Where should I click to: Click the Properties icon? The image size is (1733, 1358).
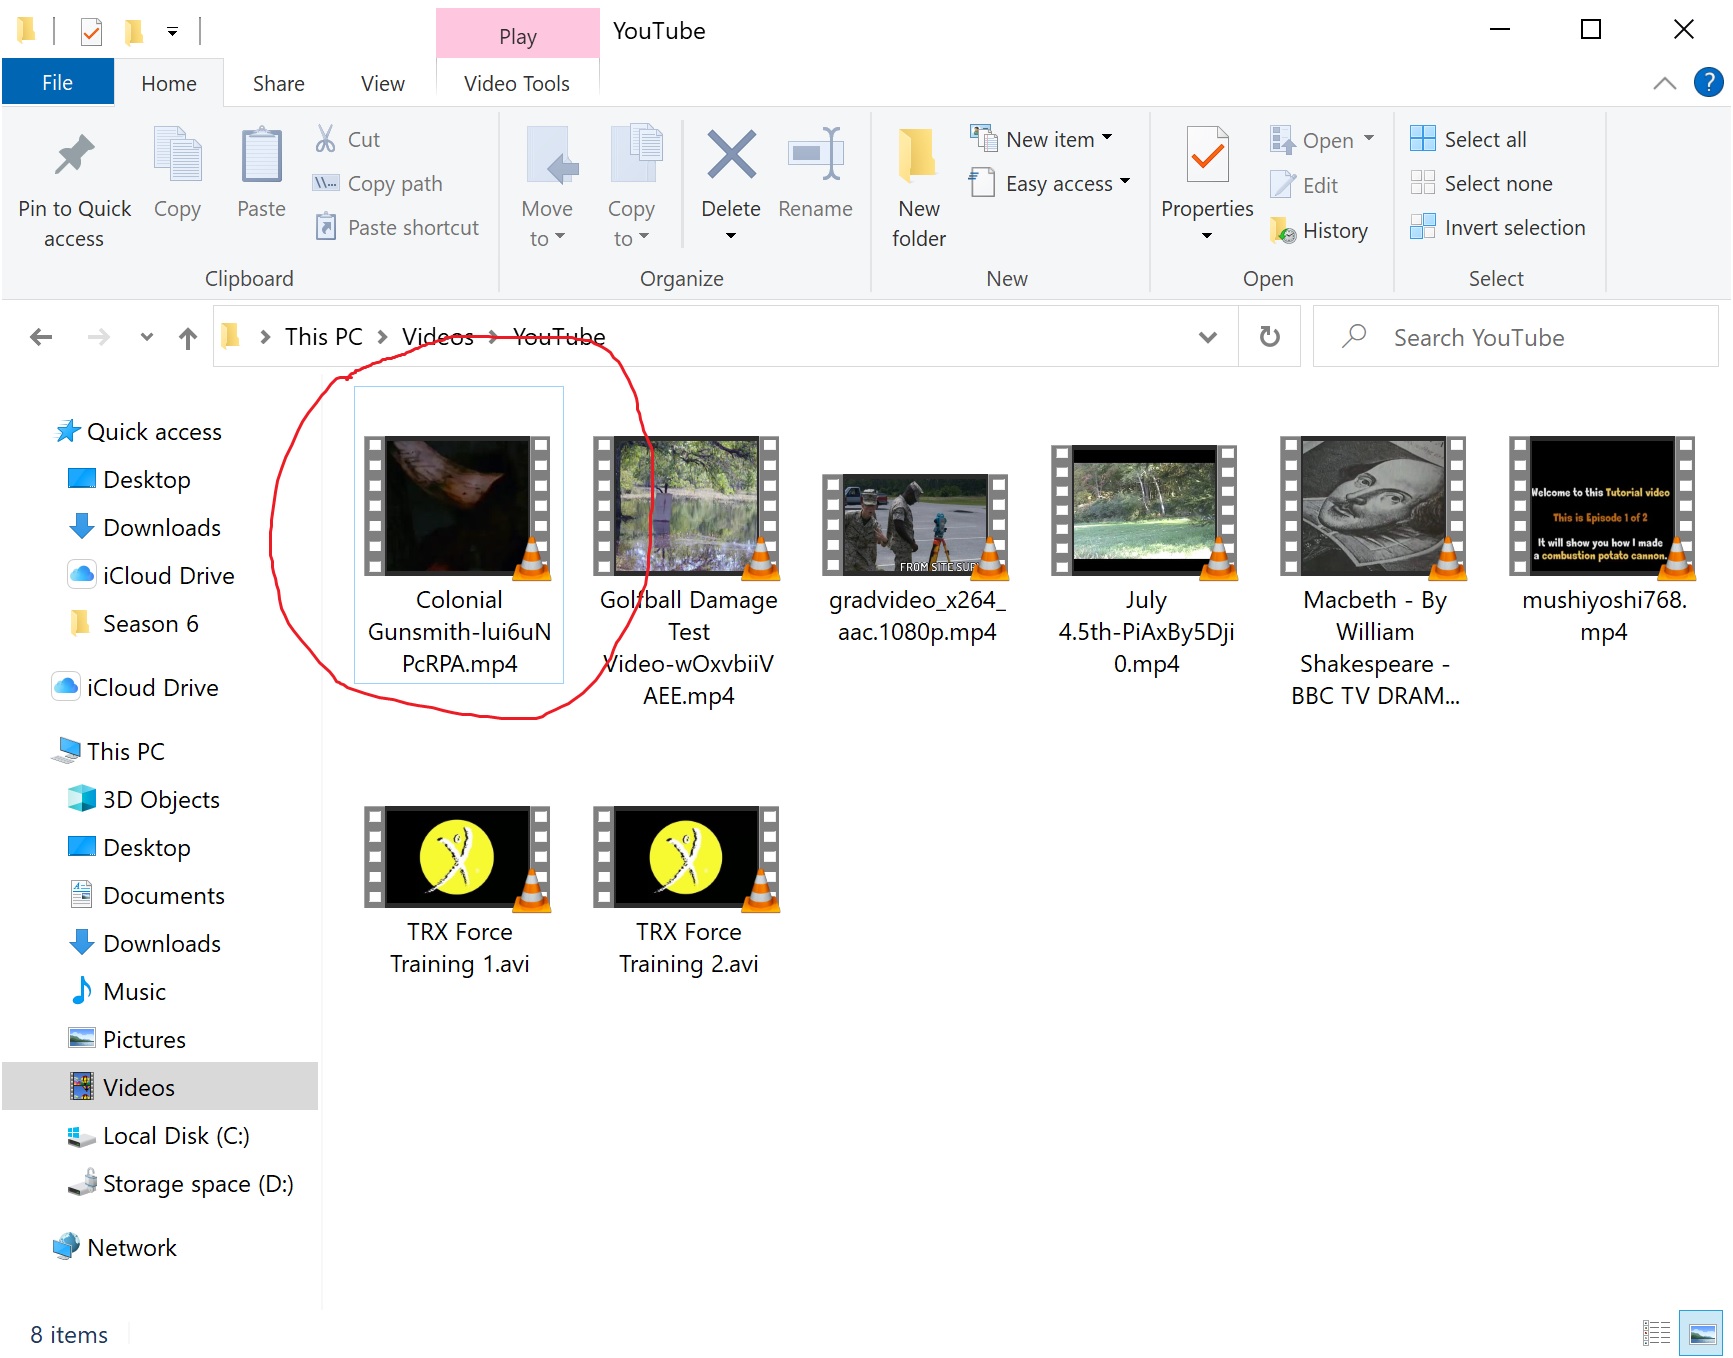click(x=1206, y=158)
